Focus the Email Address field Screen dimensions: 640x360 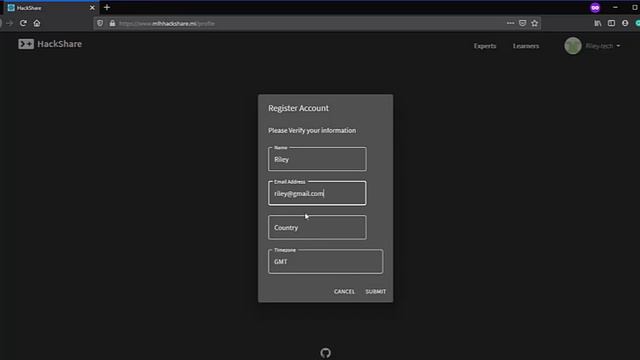(x=317, y=193)
